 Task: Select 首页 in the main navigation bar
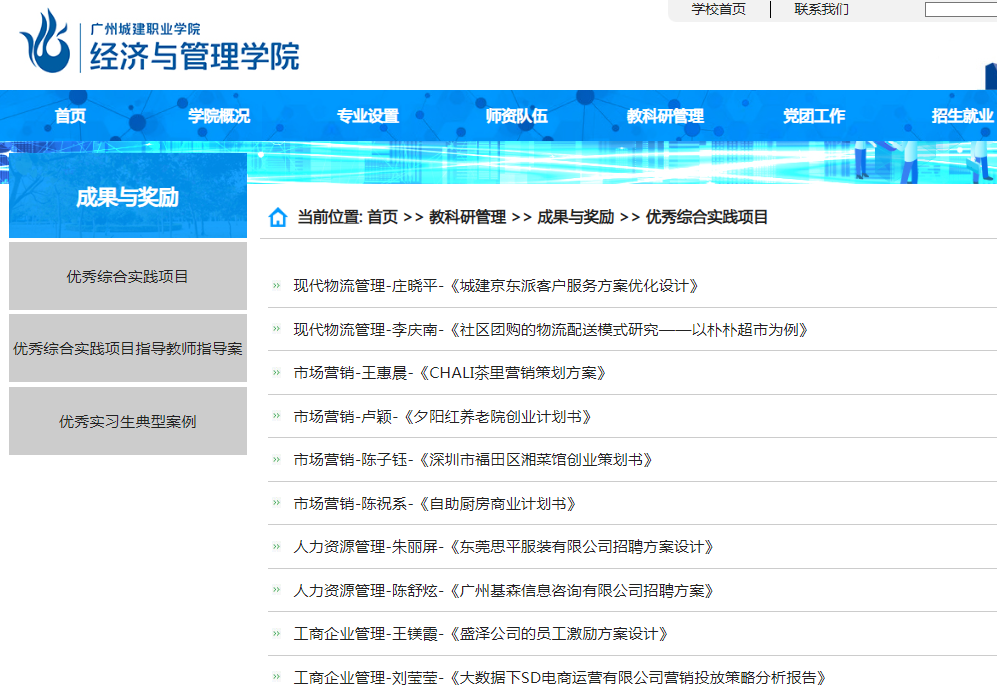70,116
